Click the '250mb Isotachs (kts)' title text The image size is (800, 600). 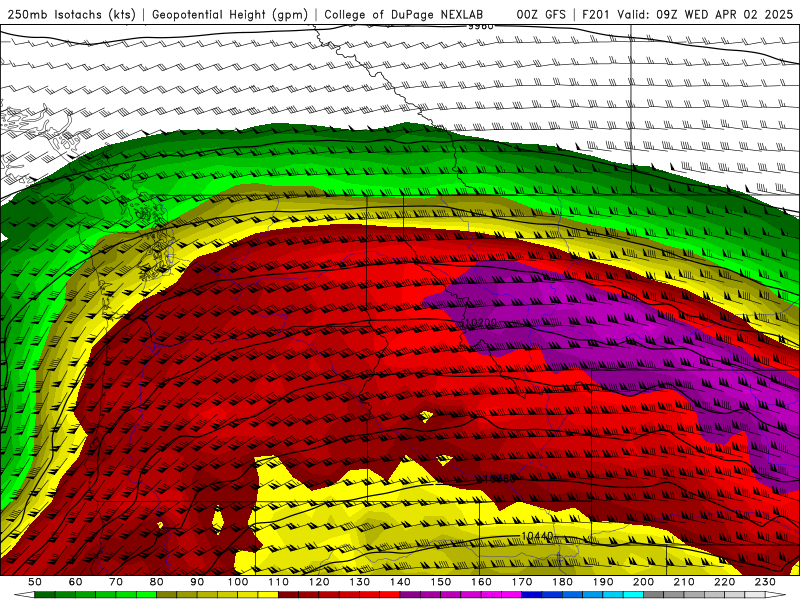pyautogui.click(x=71, y=15)
